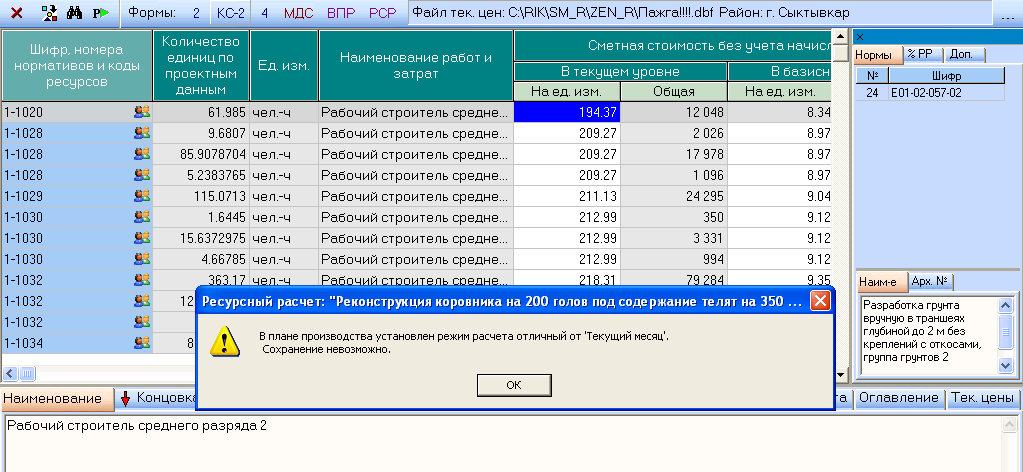Open the Наименование bottom tab

click(x=57, y=398)
